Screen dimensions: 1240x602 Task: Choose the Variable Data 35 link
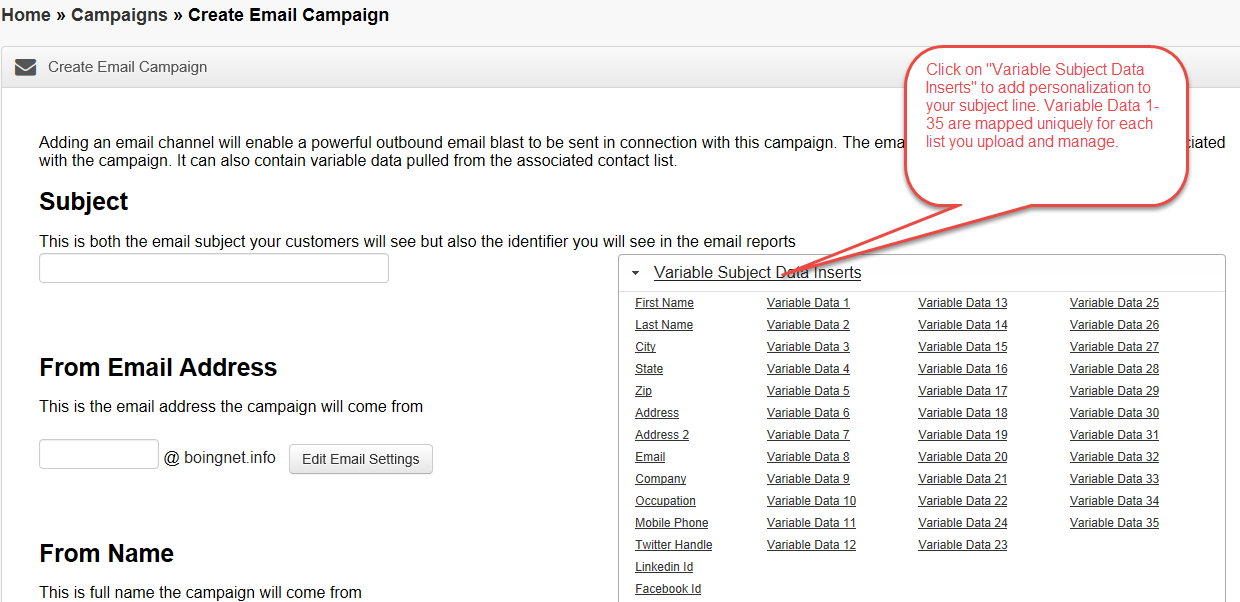coord(1114,523)
